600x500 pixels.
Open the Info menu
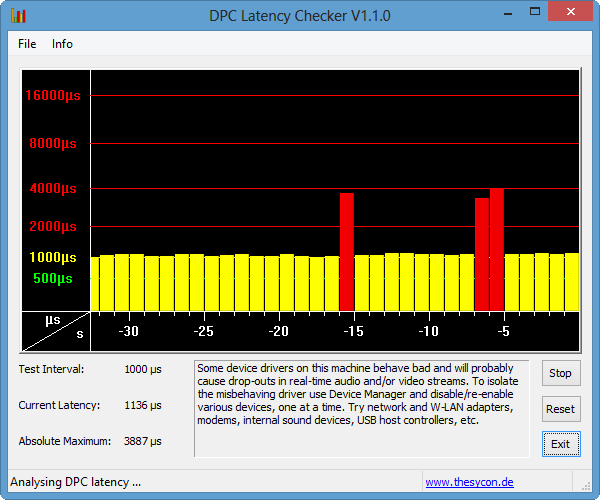[x=62, y=44]
